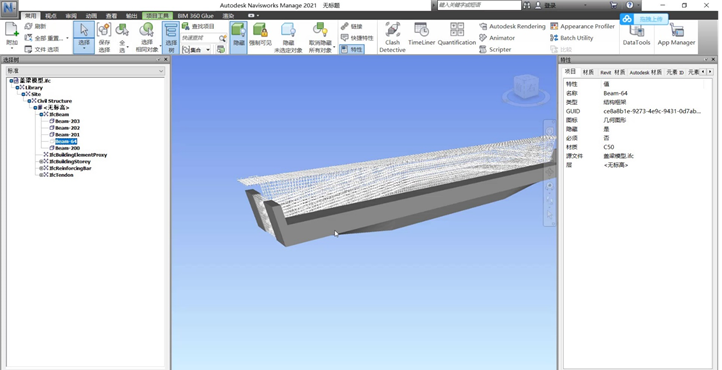Launch the TimeLiner tool
Viewport: 722px width, 370px height.
click(421, 34)
